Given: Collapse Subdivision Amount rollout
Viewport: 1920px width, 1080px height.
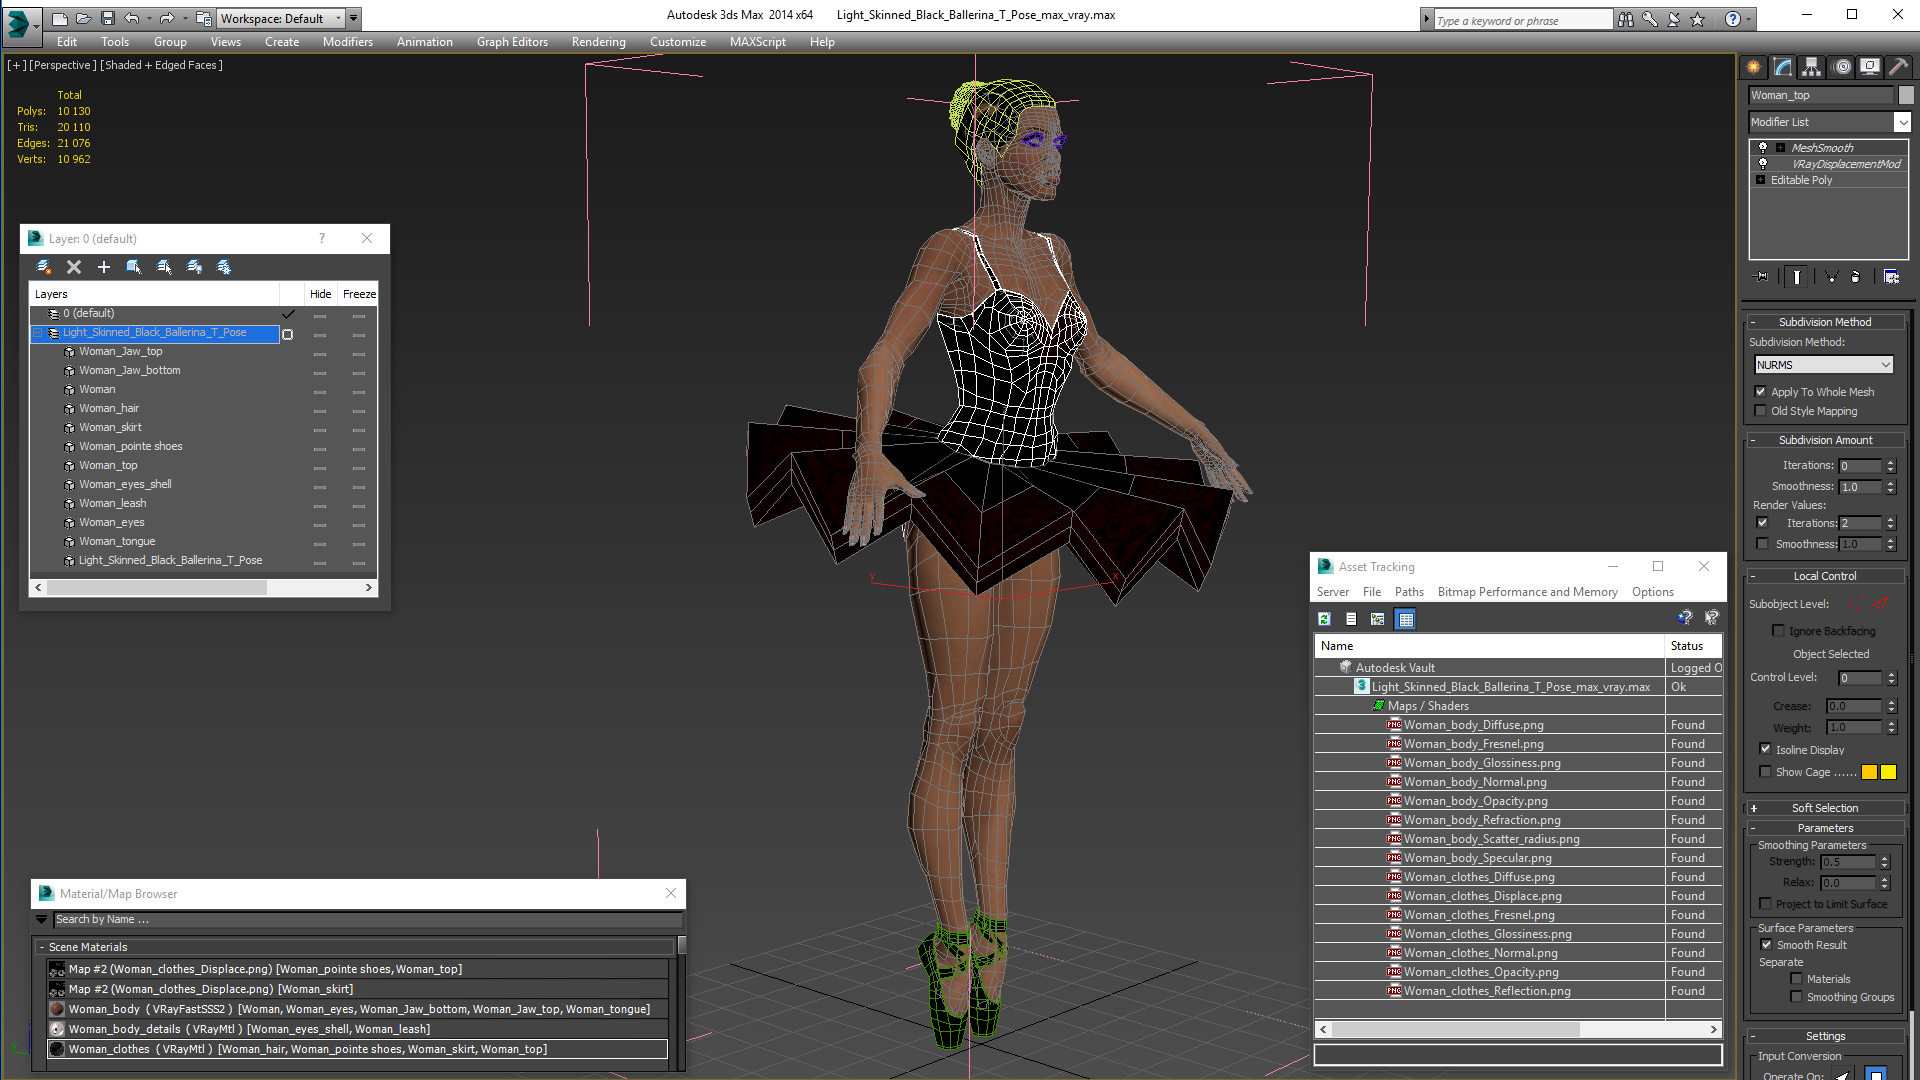Looking at the screenshot, I should (x=1825, y=440).
